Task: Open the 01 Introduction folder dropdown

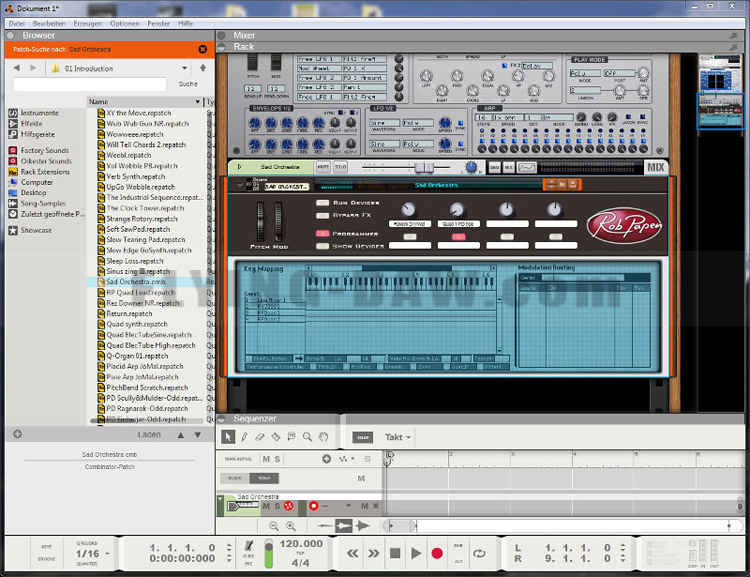Action: click(184, 68)
